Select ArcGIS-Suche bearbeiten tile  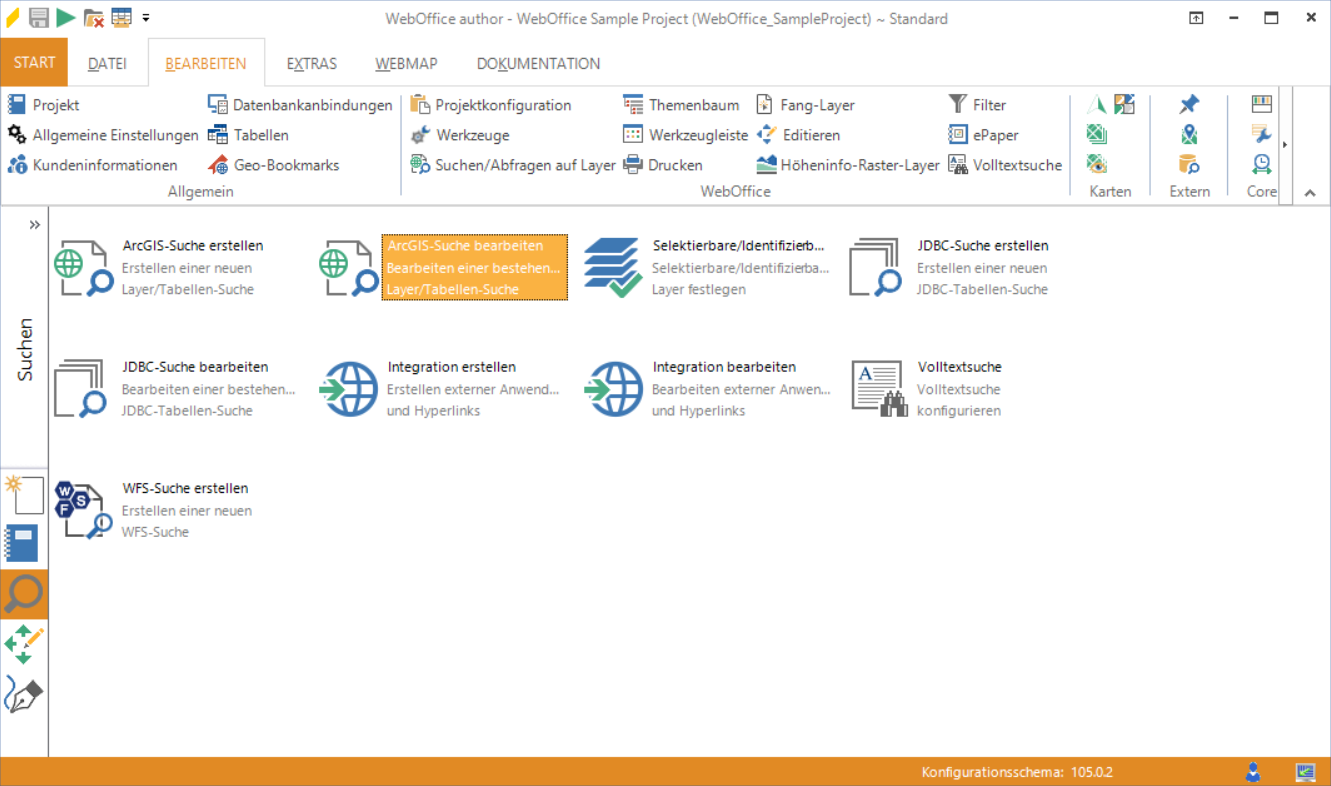pos(443,267)
